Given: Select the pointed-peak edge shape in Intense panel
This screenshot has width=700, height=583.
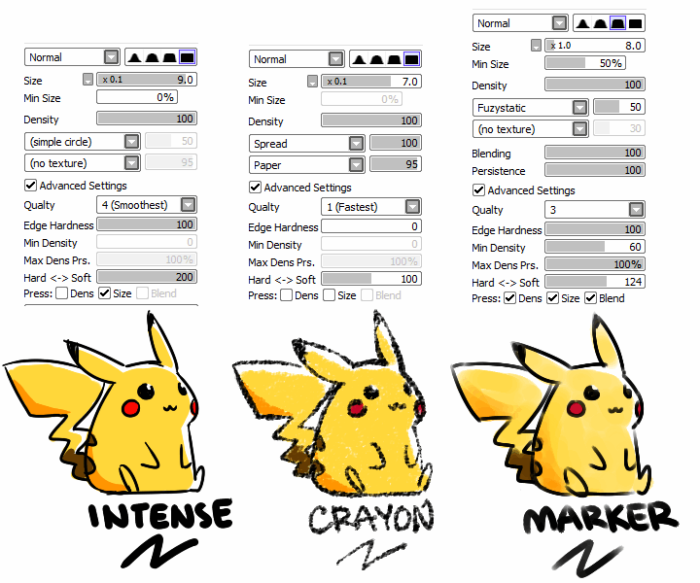Looking at the screenshot, I should click(134, 57).
